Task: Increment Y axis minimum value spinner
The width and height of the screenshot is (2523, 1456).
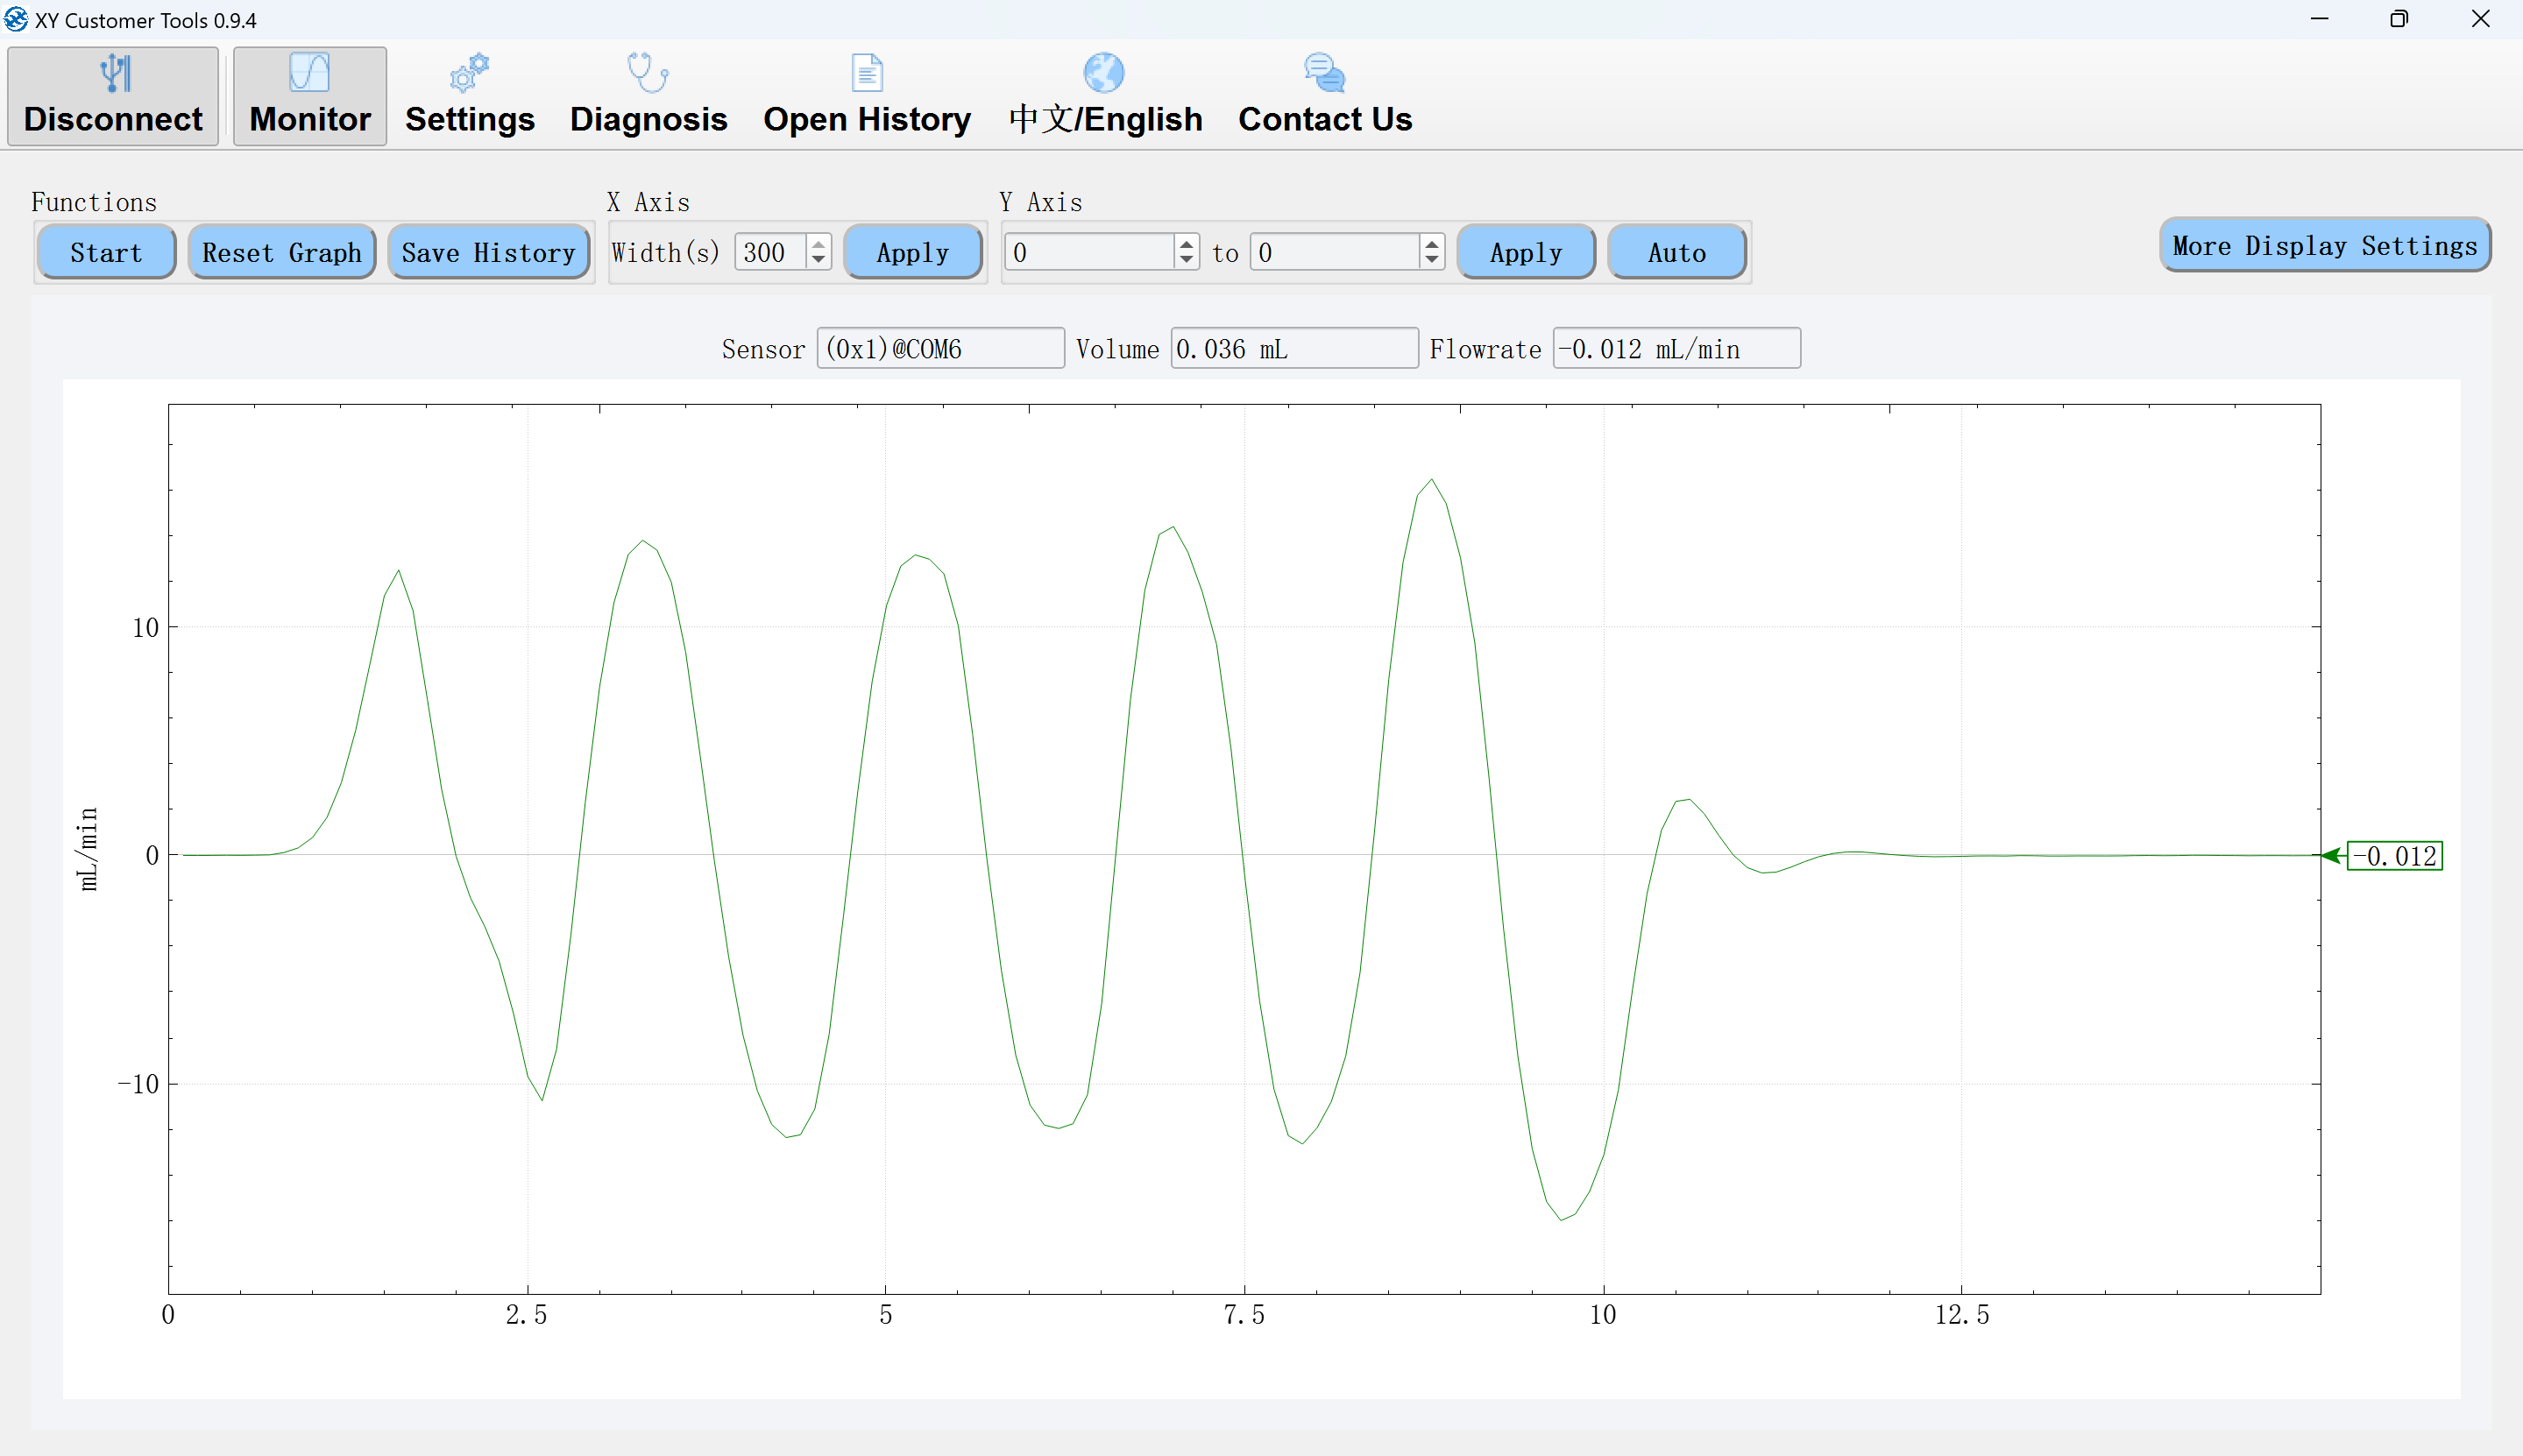Action: tap(1186, 244)
